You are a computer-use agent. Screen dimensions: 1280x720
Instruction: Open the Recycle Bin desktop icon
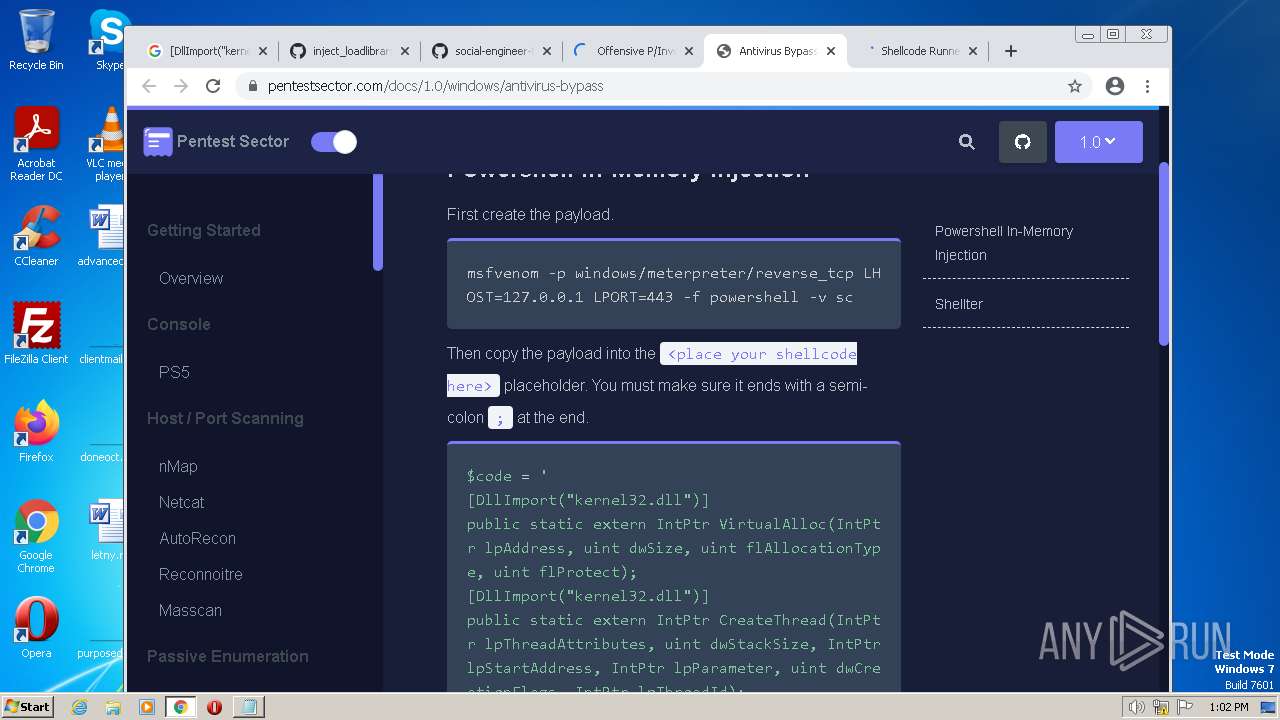point(36,41)
